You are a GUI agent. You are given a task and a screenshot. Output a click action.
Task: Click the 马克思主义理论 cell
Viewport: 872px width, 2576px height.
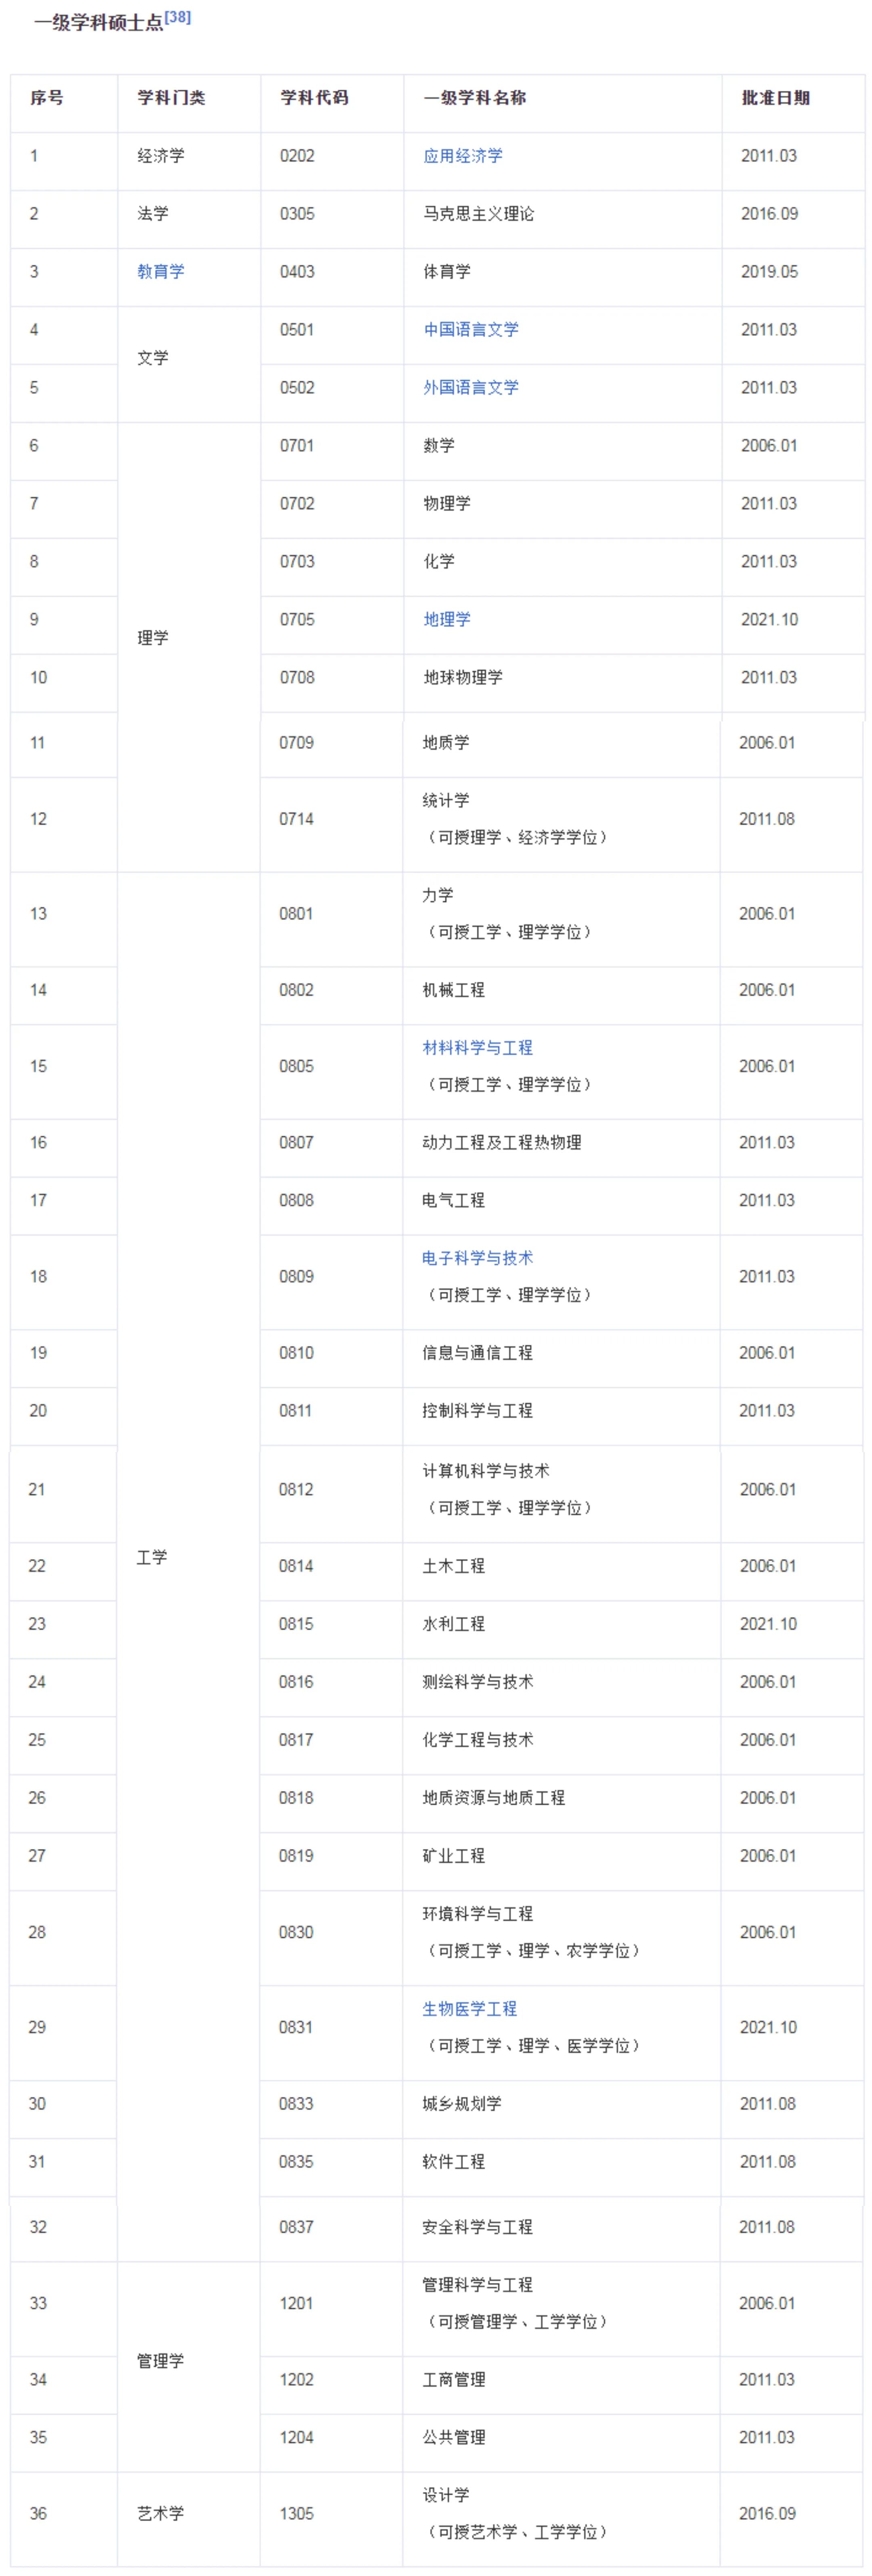[478, 214]
